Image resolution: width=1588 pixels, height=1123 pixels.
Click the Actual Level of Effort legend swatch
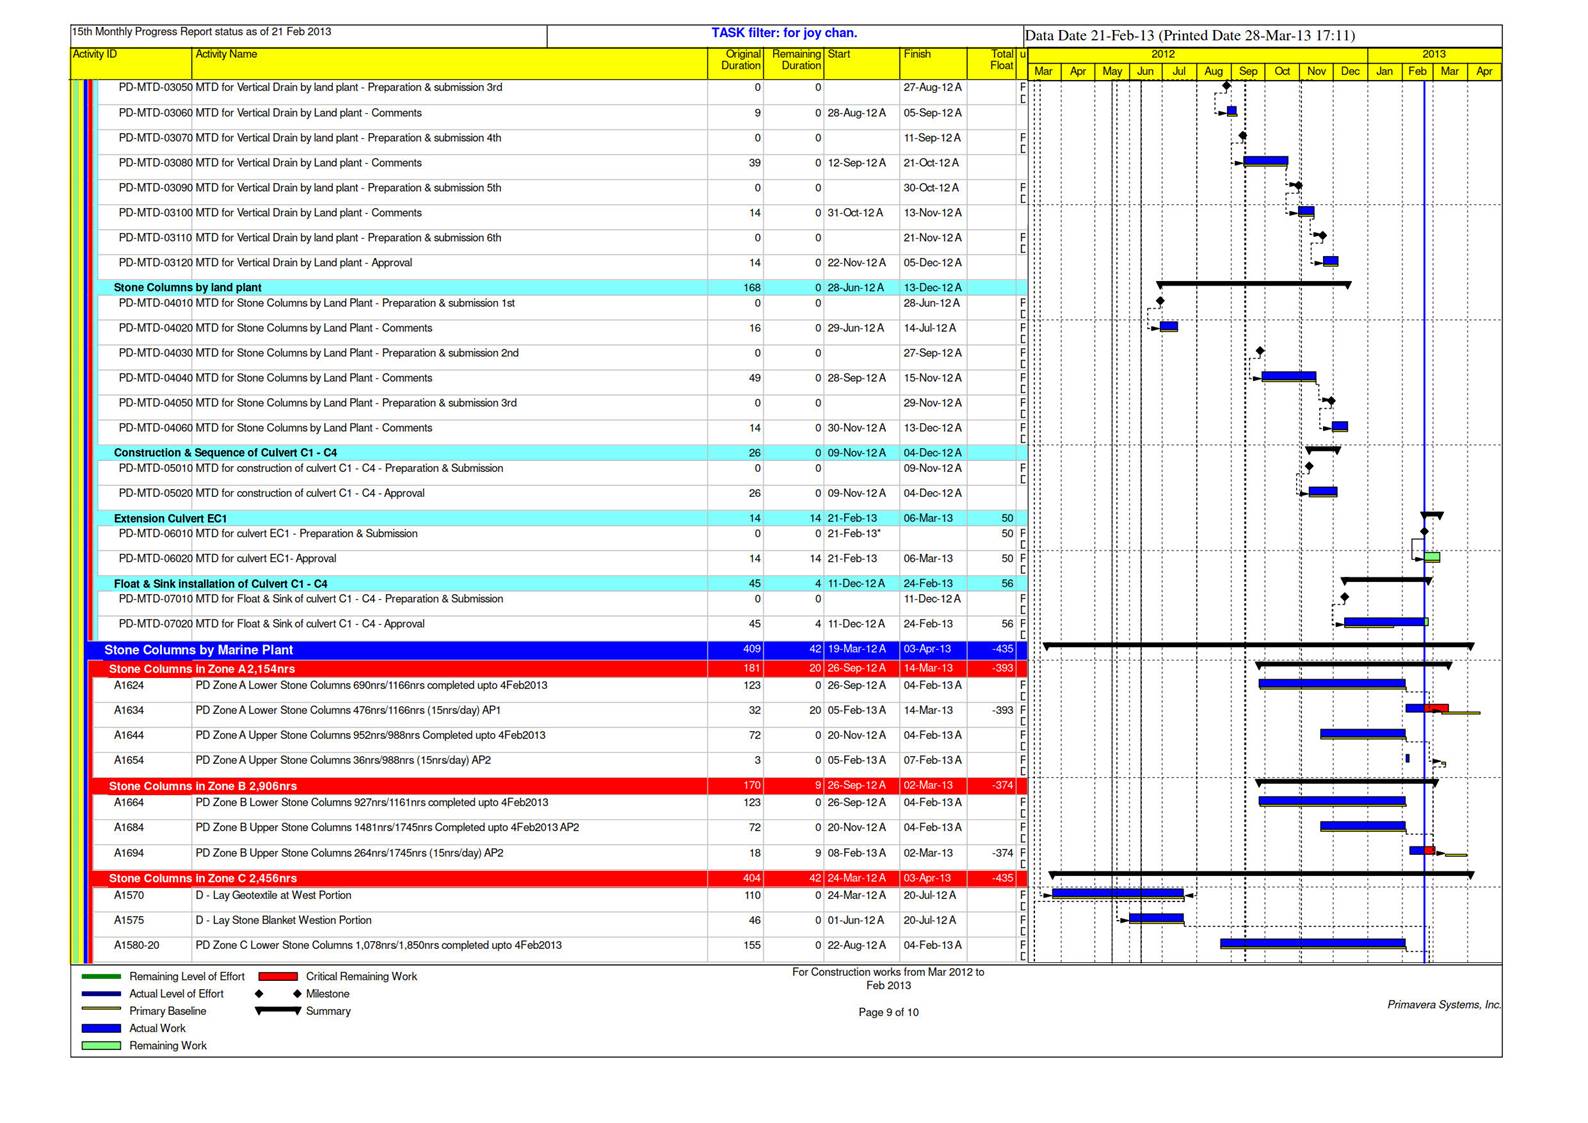[x=101, y=994]
